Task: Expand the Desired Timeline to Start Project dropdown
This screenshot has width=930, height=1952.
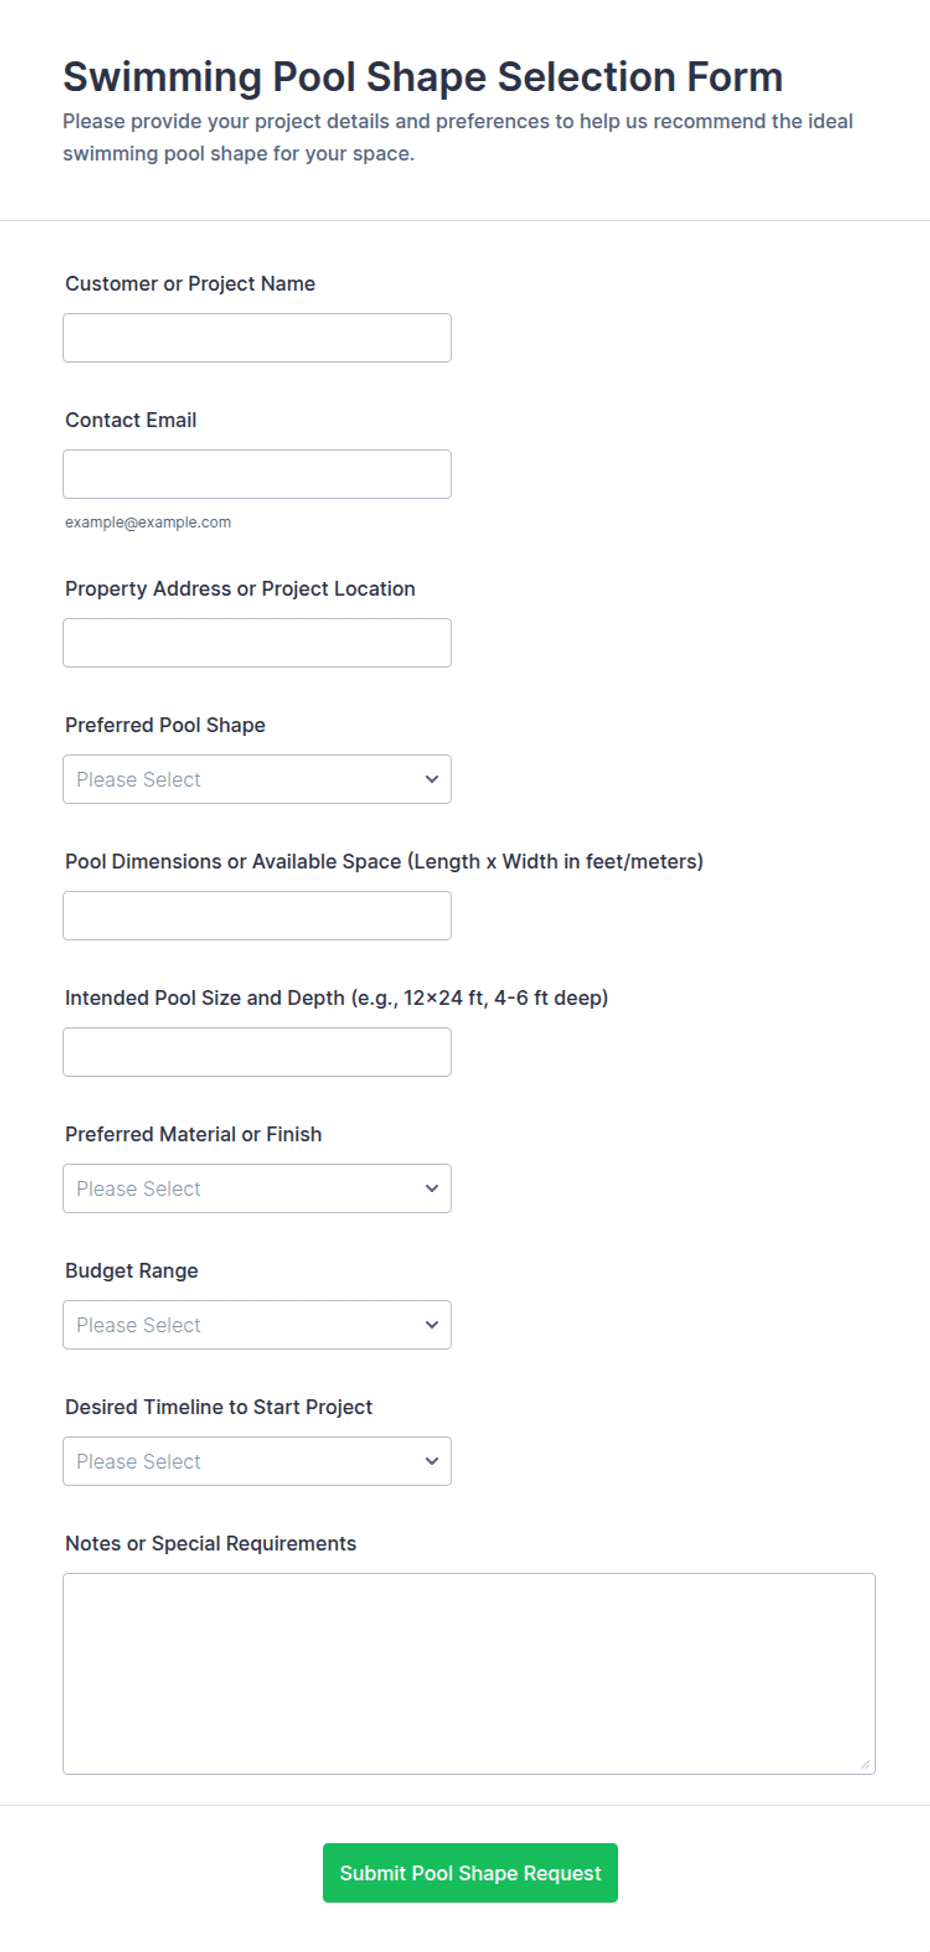Action: [x=257, y=1461]
